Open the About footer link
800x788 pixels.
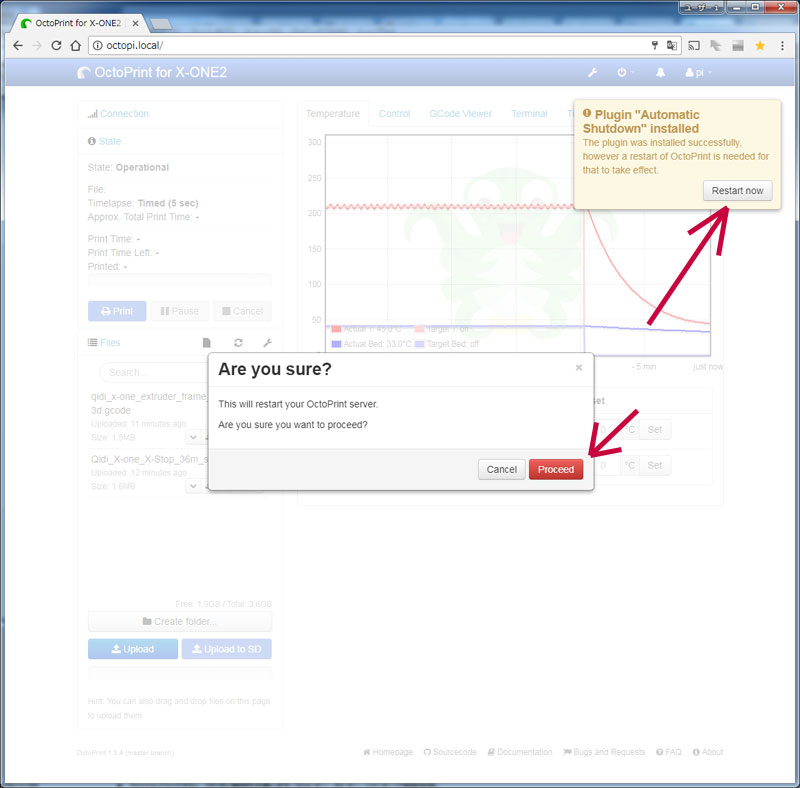click(708, 752)
